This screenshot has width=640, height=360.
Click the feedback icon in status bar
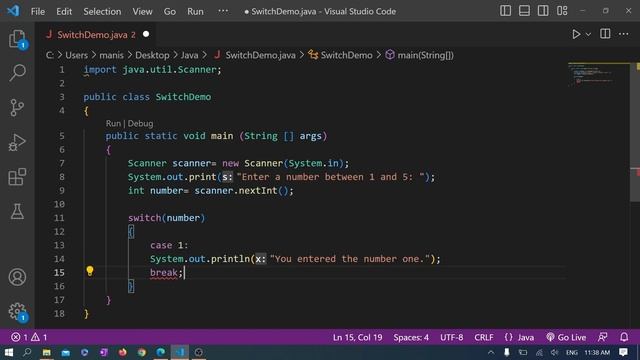(602, 337)
